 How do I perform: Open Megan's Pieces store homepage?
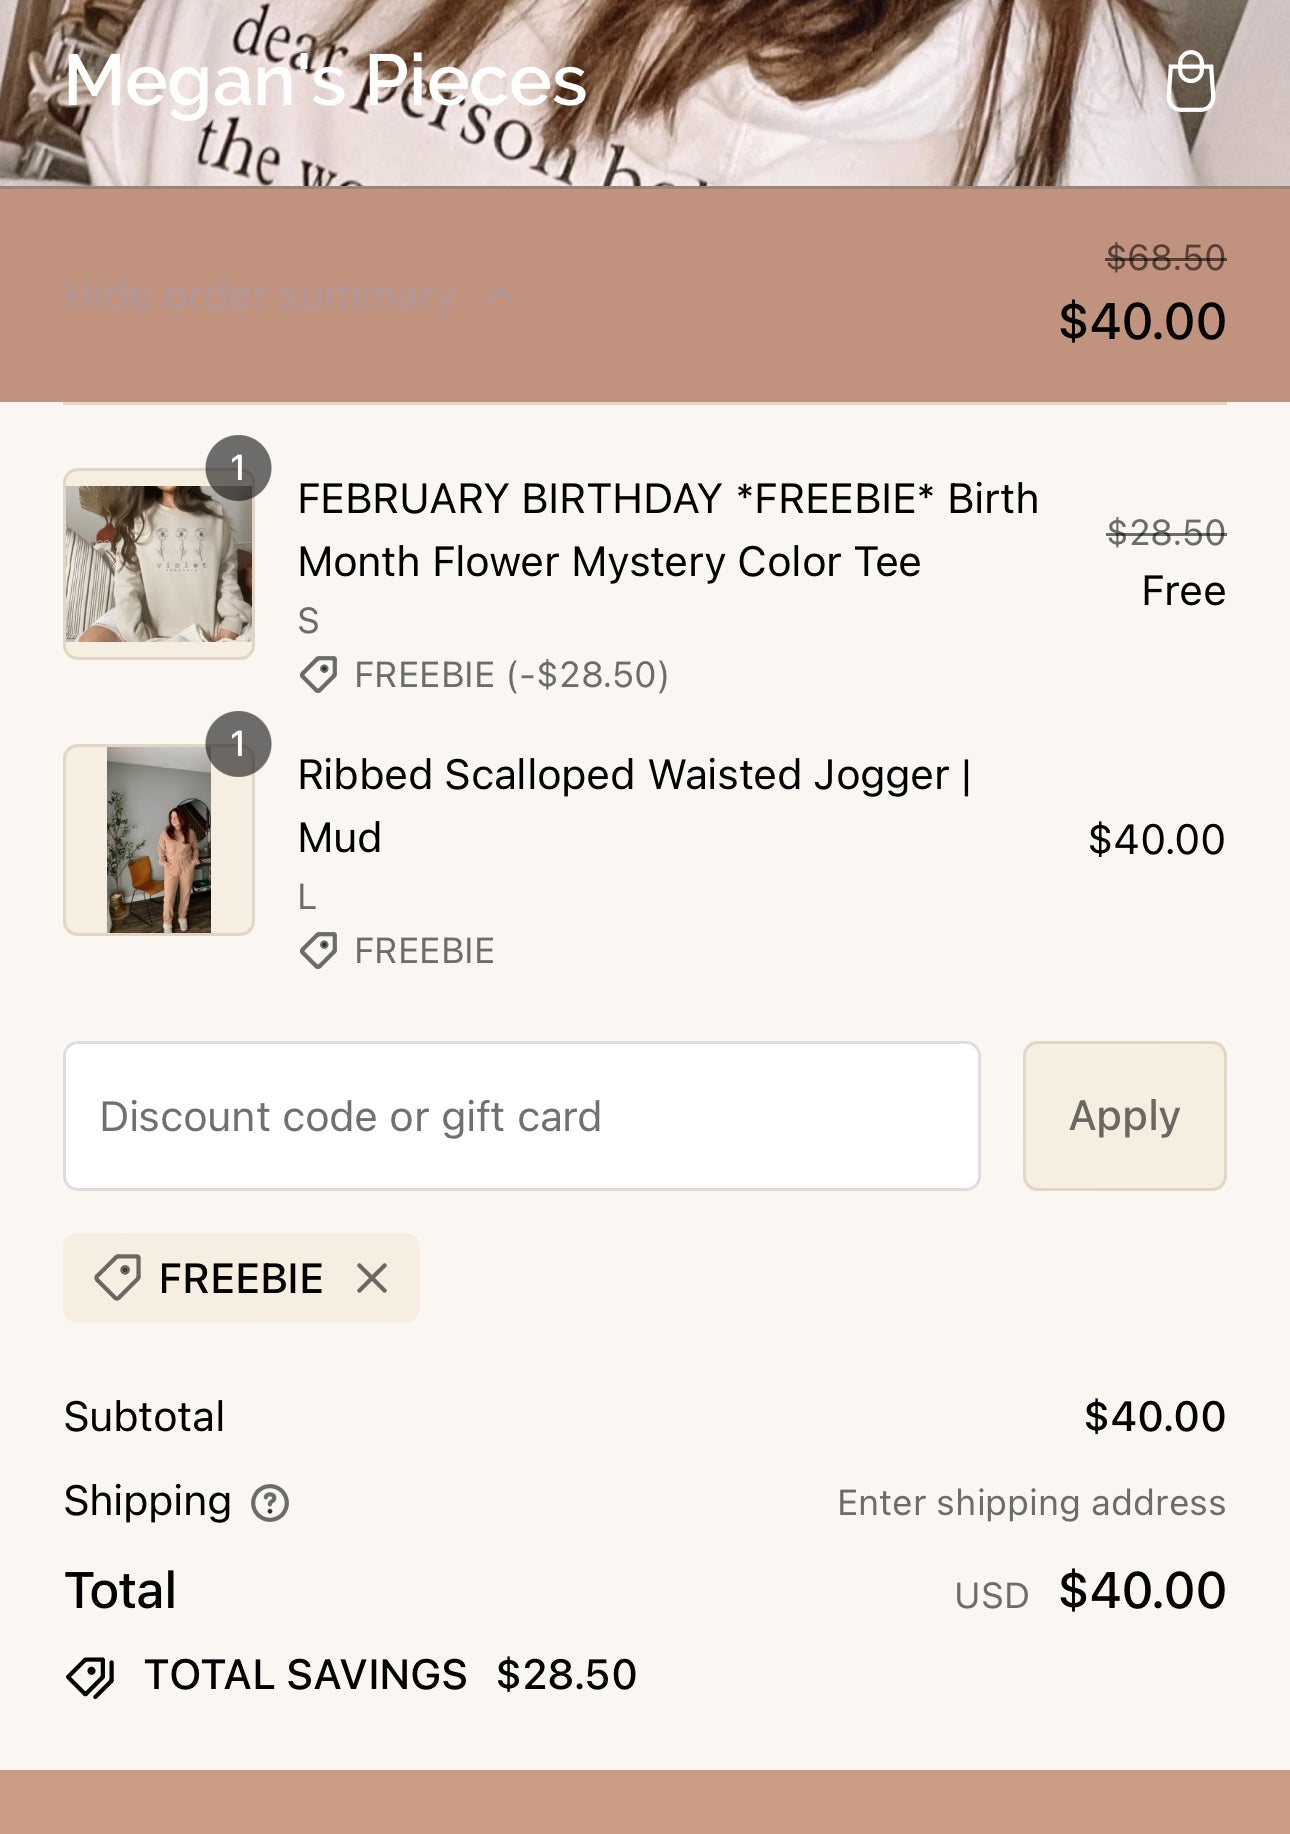tap(325, 82)
